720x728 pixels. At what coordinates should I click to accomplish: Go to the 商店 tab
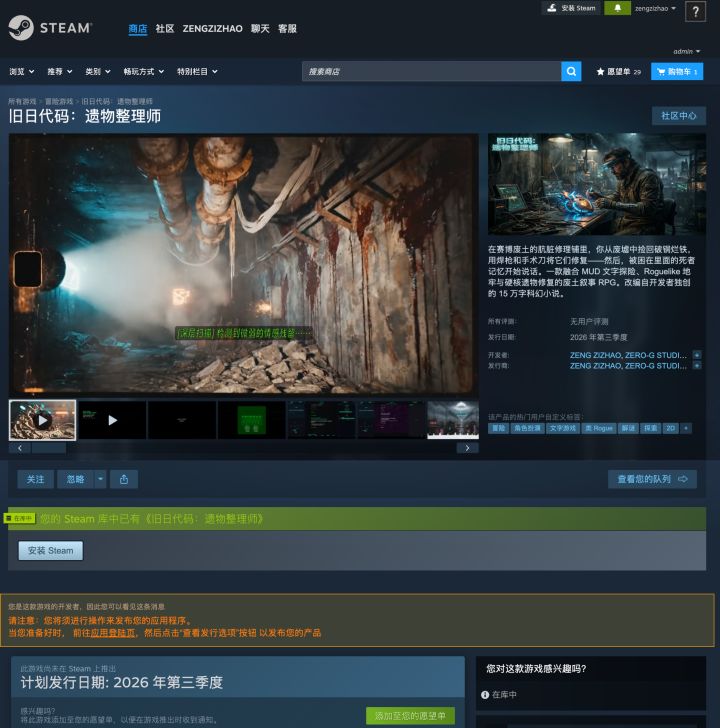[x=138, y=29]
